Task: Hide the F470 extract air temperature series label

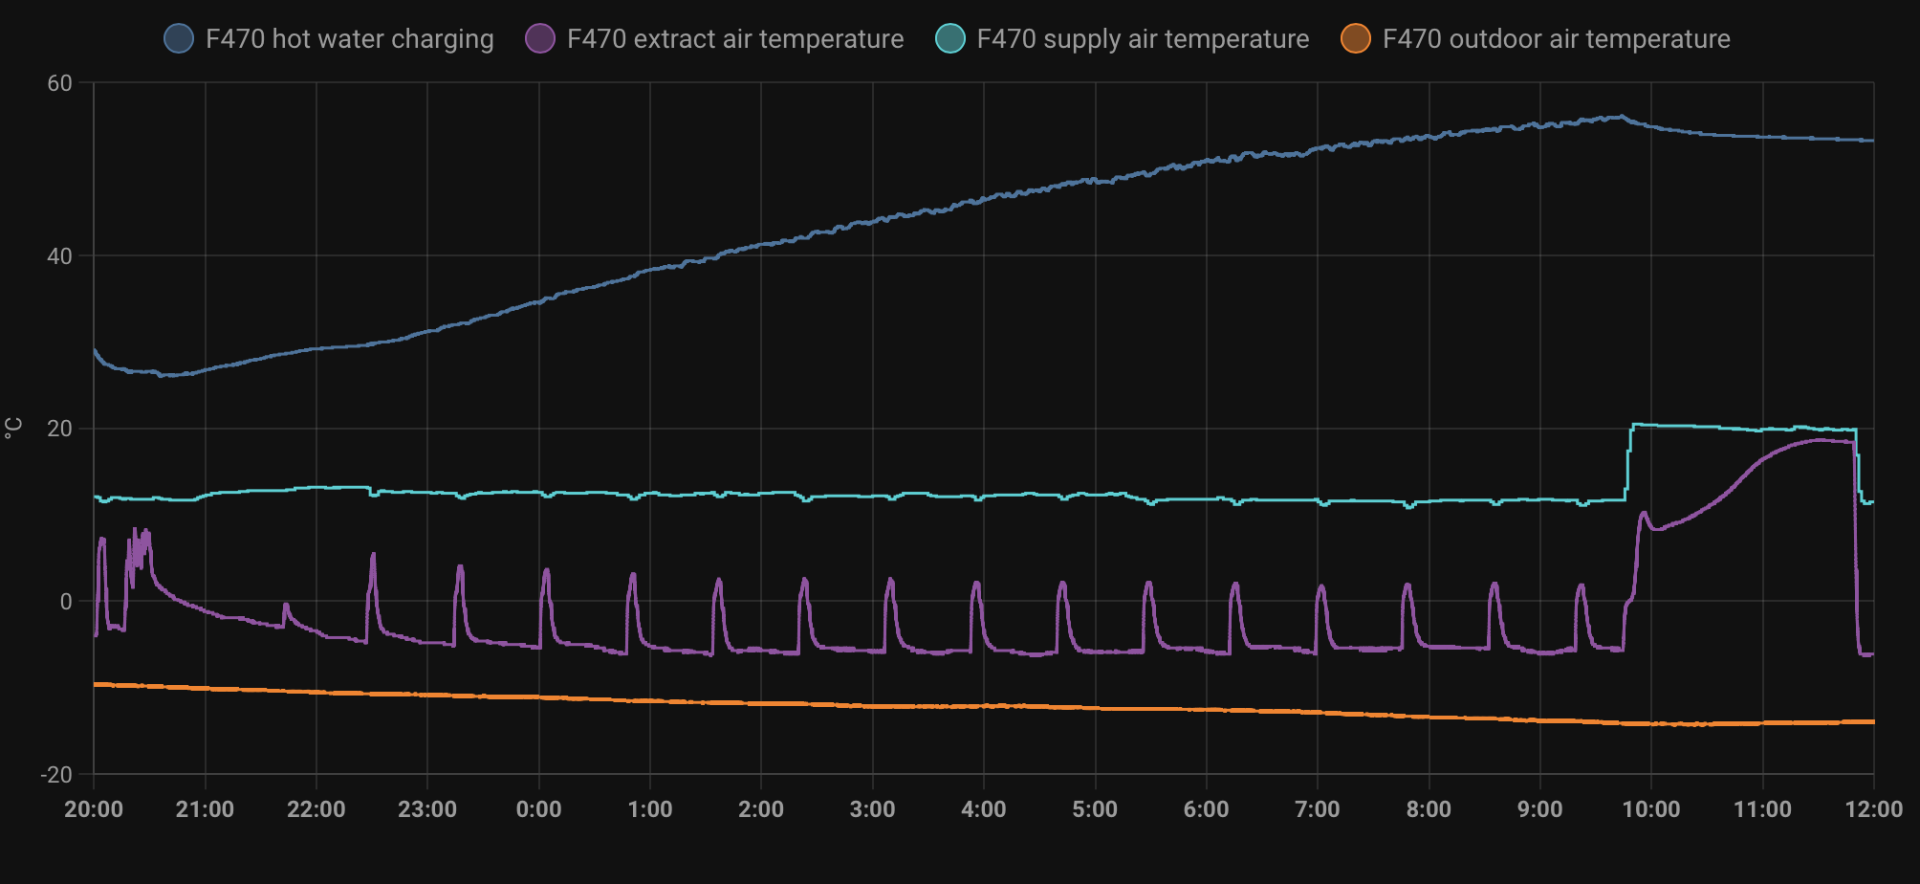Action: click(x=735, y=39)
